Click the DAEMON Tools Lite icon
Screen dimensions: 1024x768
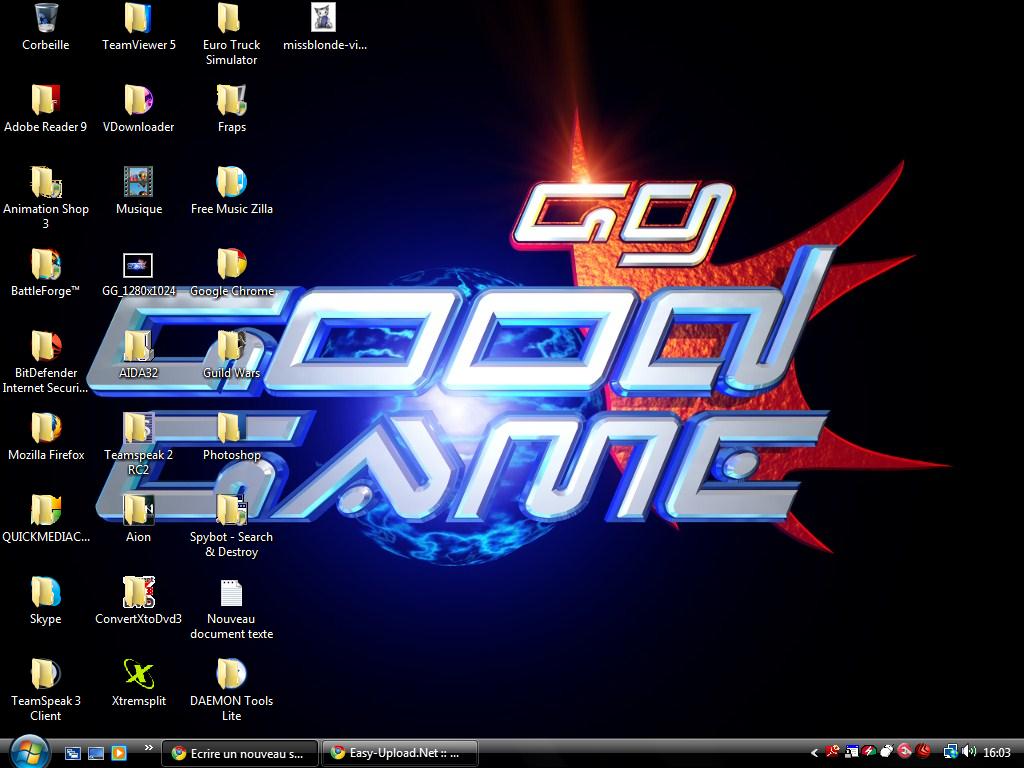point(231,675)
